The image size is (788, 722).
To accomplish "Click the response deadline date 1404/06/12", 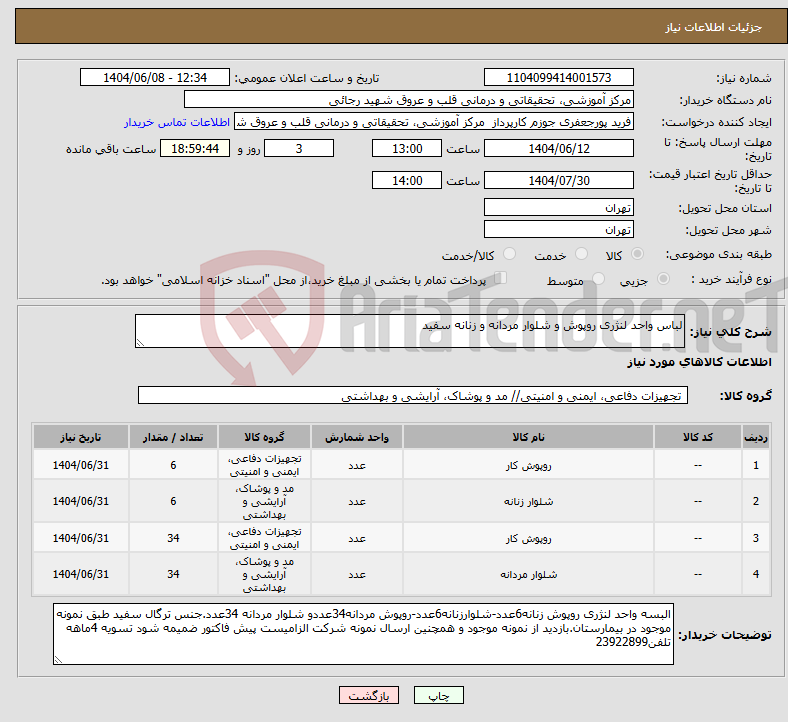I will point(559,148).
